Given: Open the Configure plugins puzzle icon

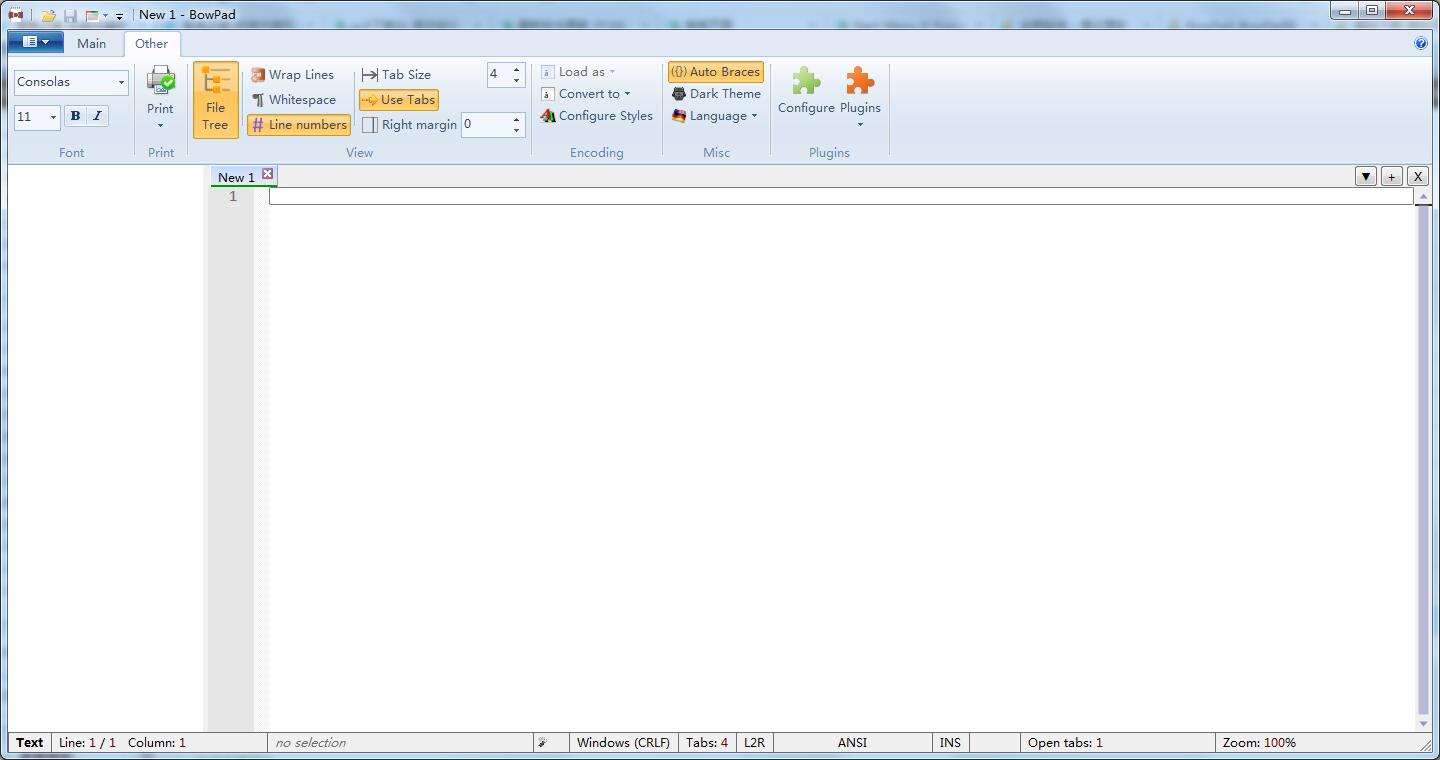Looking at the screenshot, I should tap(806, 82).
